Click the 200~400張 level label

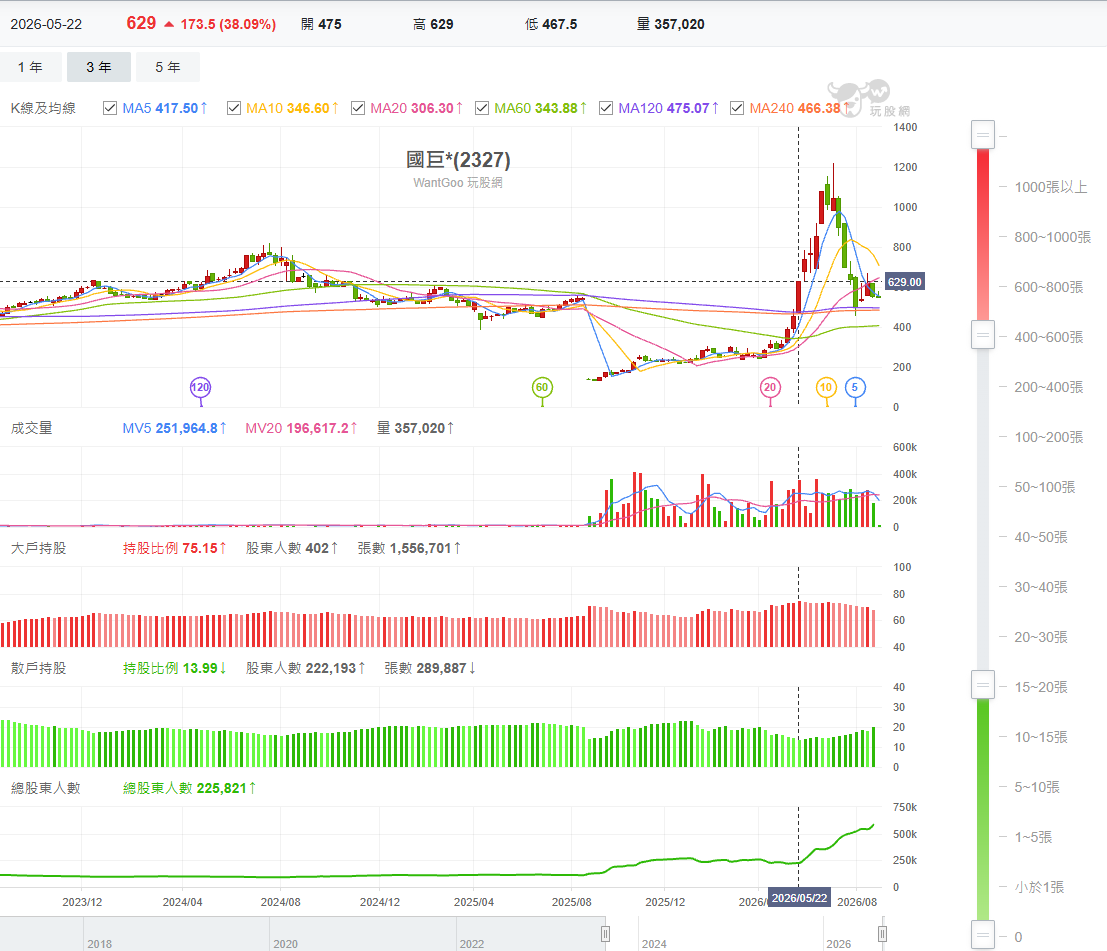point(1048,387)
